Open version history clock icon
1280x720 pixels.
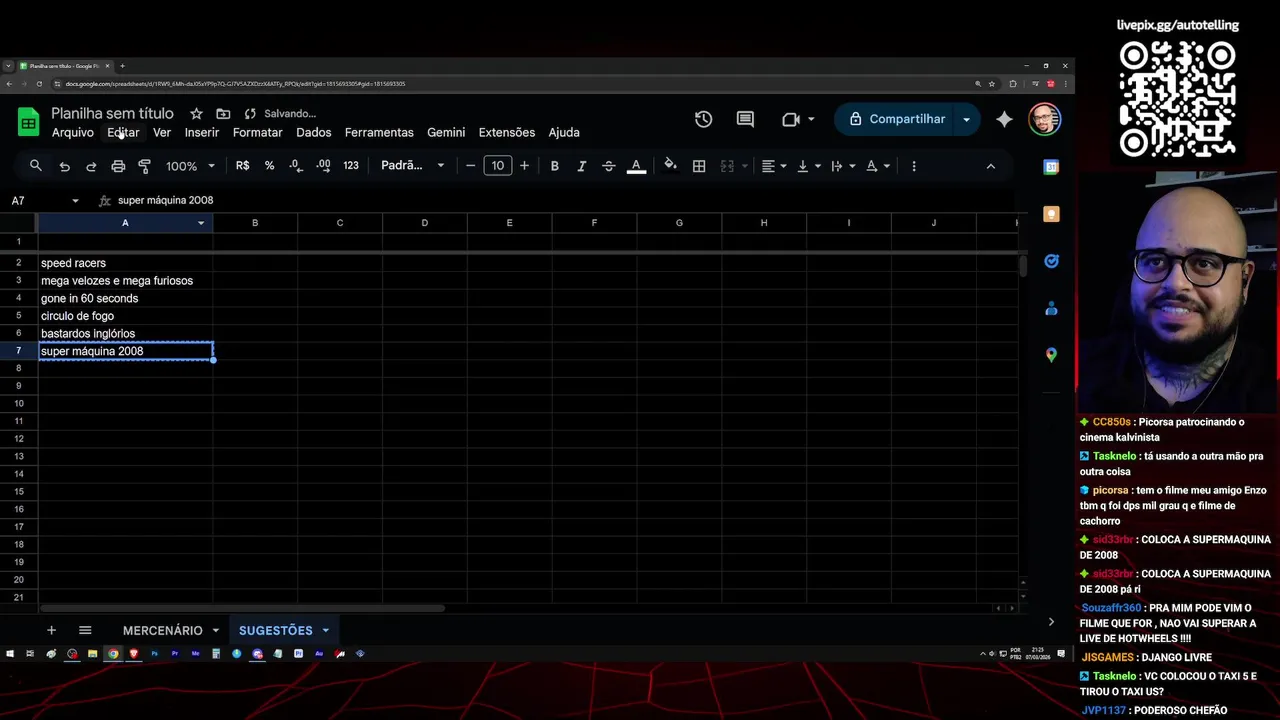(x=704, y=119)
